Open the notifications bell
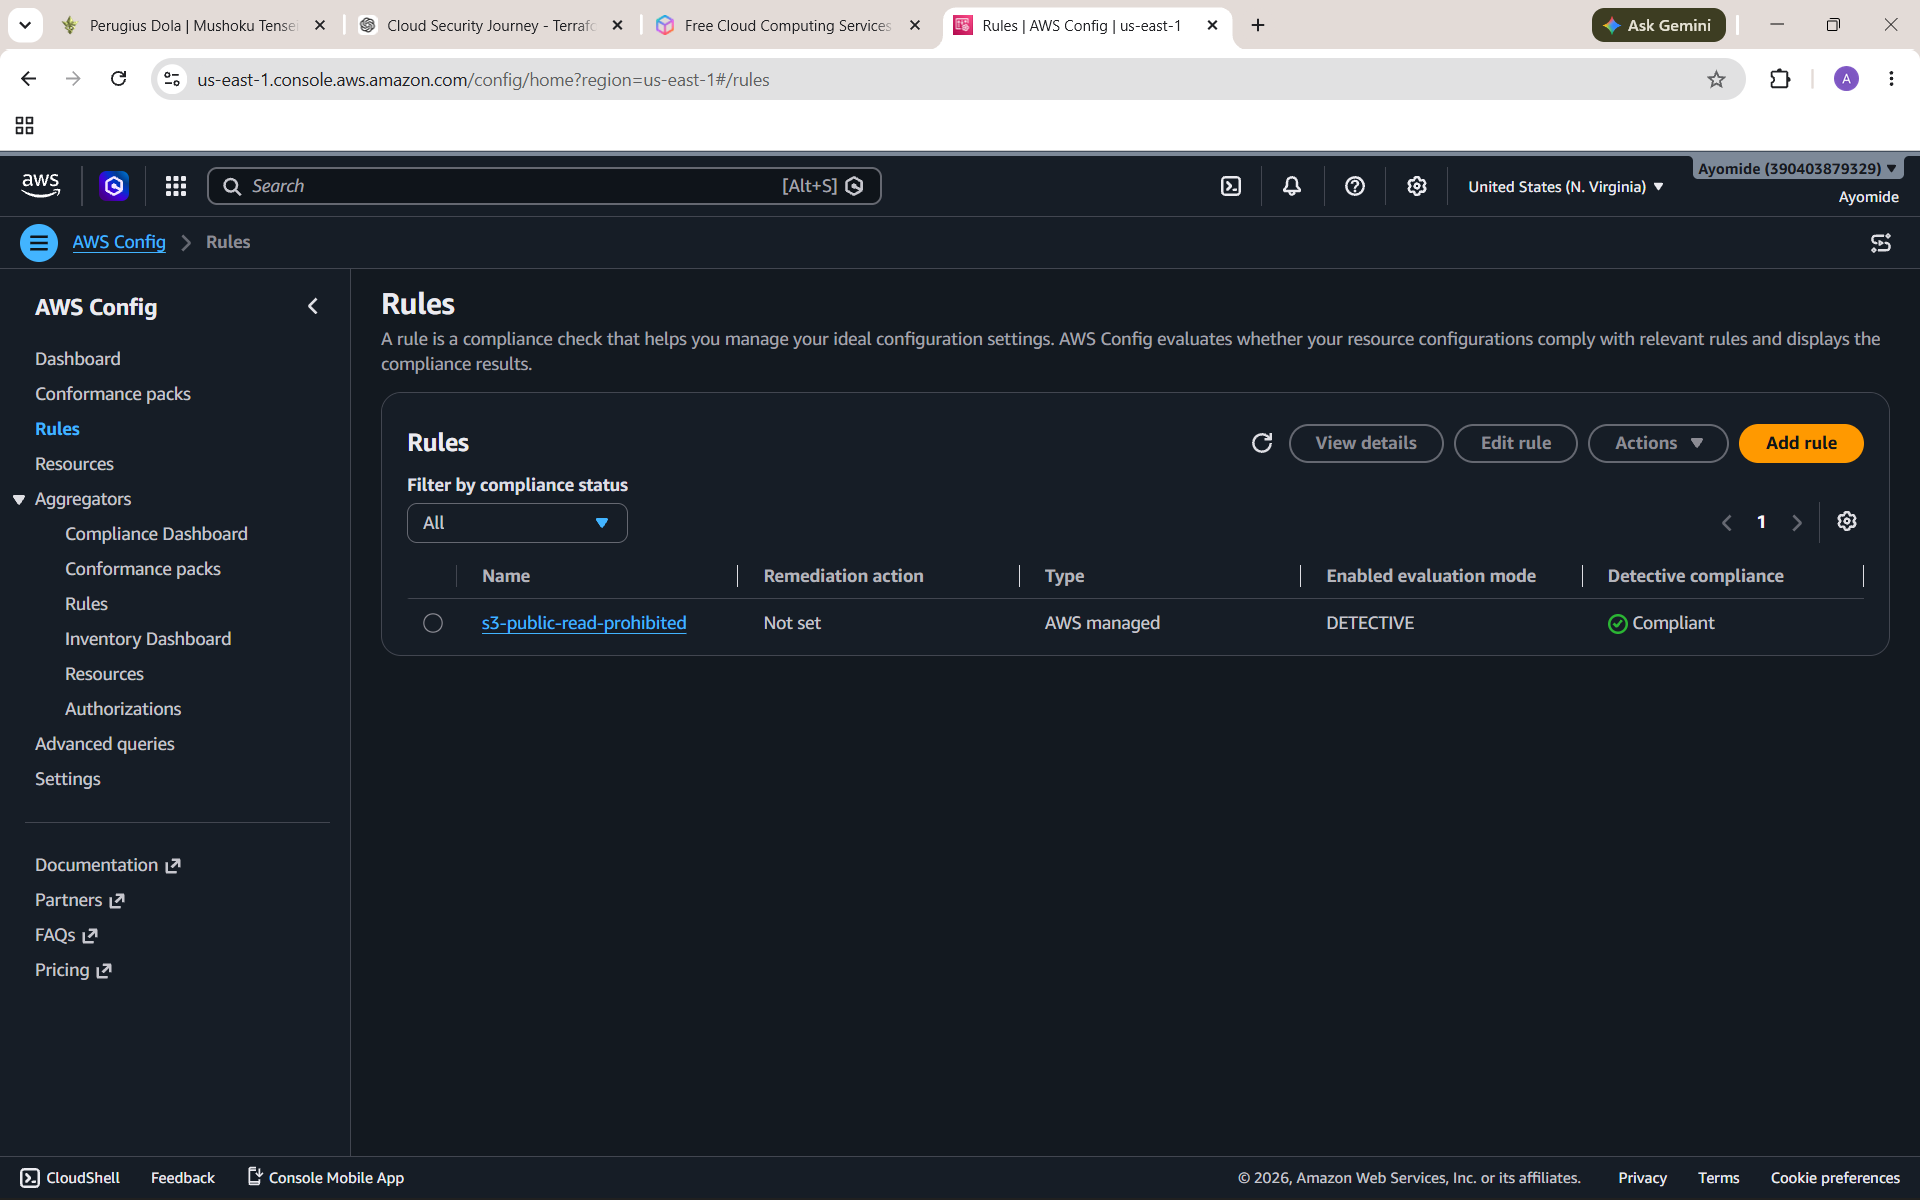 [1292, 186]
